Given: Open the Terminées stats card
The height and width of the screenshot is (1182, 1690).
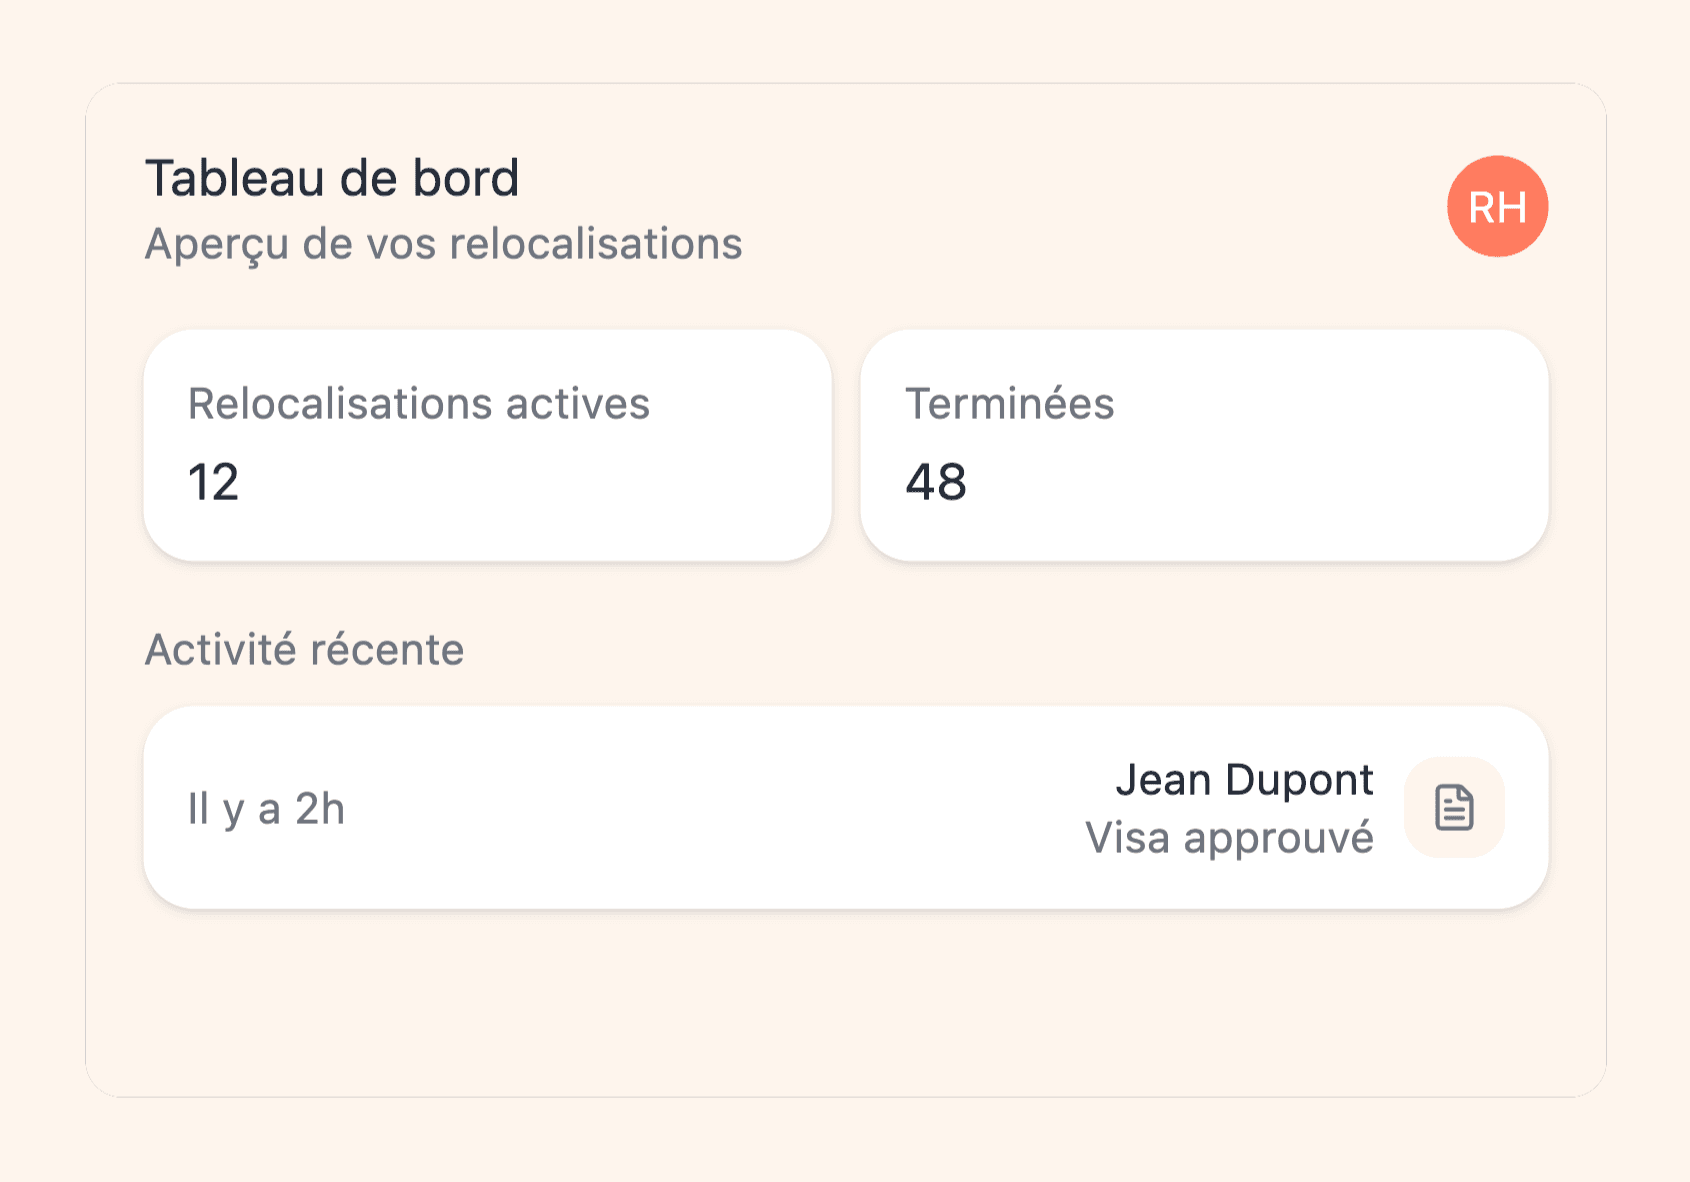Looking at the screenshot, I should tap(1204, 445).
